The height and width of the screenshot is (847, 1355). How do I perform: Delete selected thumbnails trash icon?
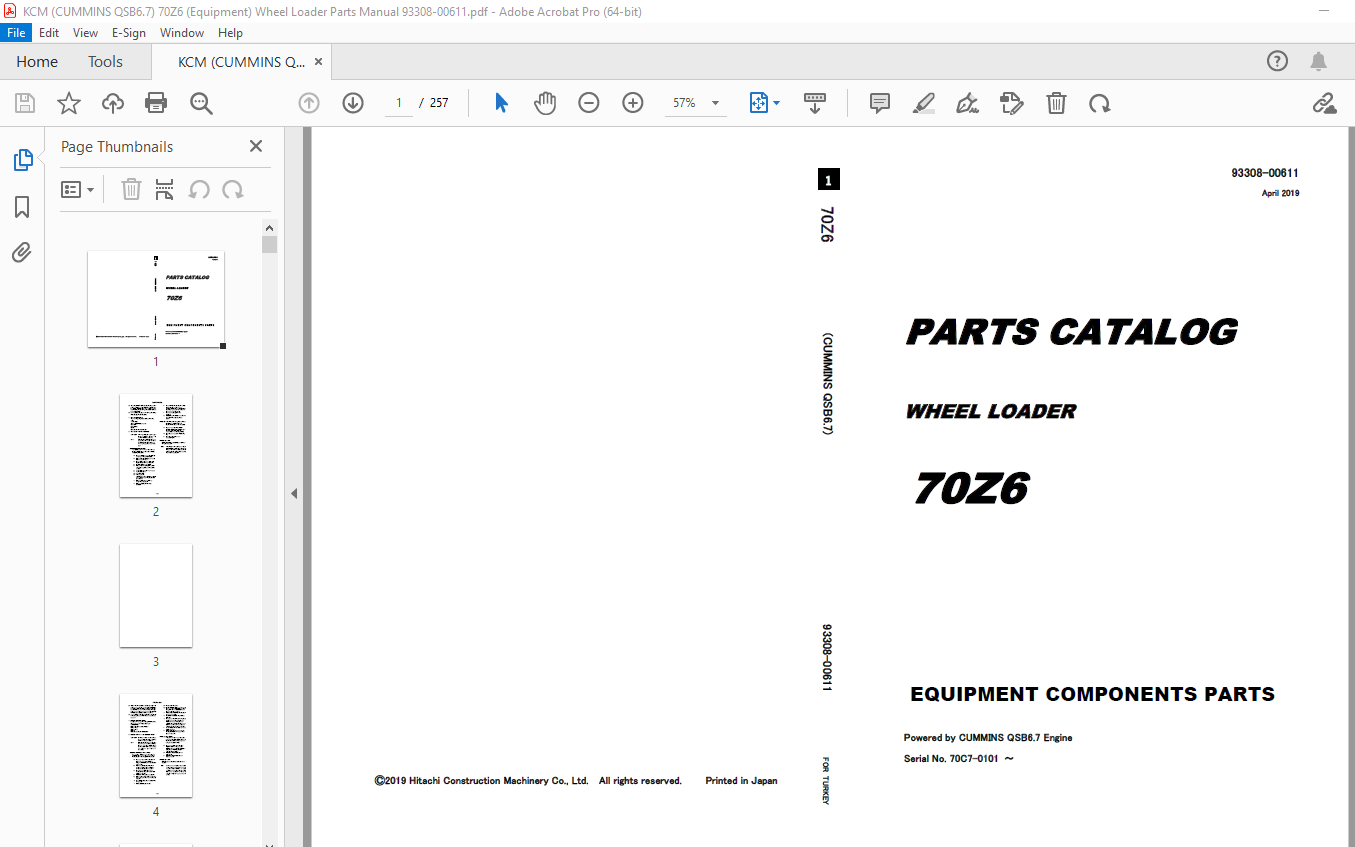tap(131, 189)
